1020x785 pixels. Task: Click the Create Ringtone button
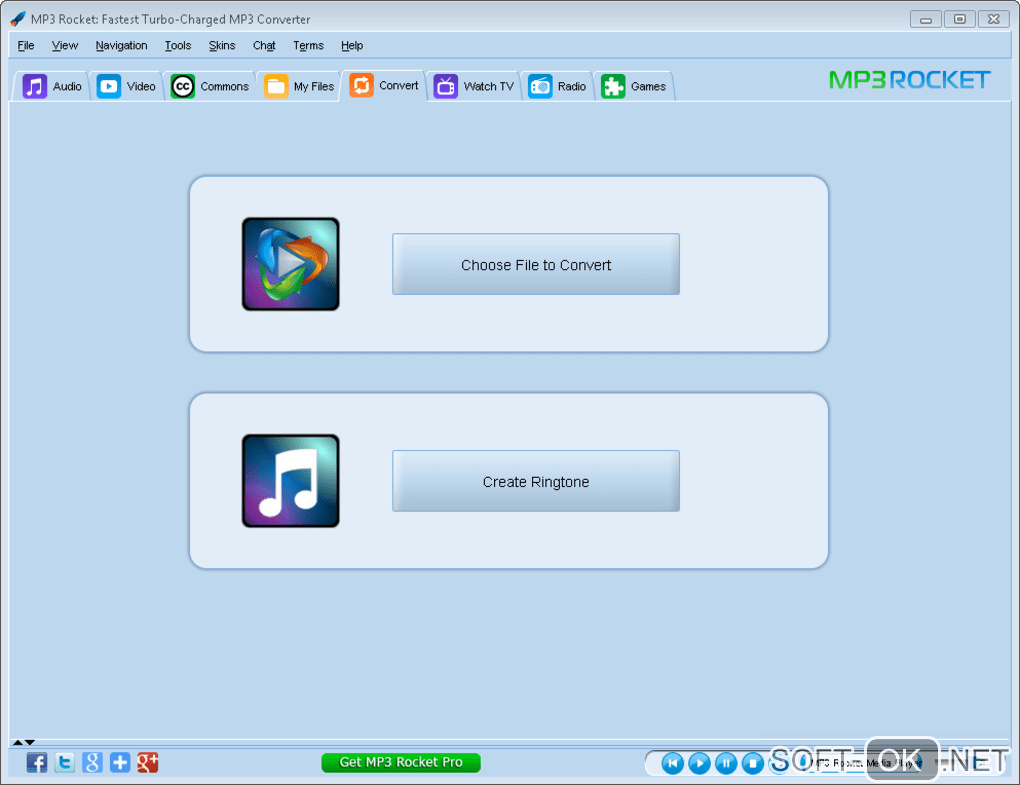pos(536,481)
